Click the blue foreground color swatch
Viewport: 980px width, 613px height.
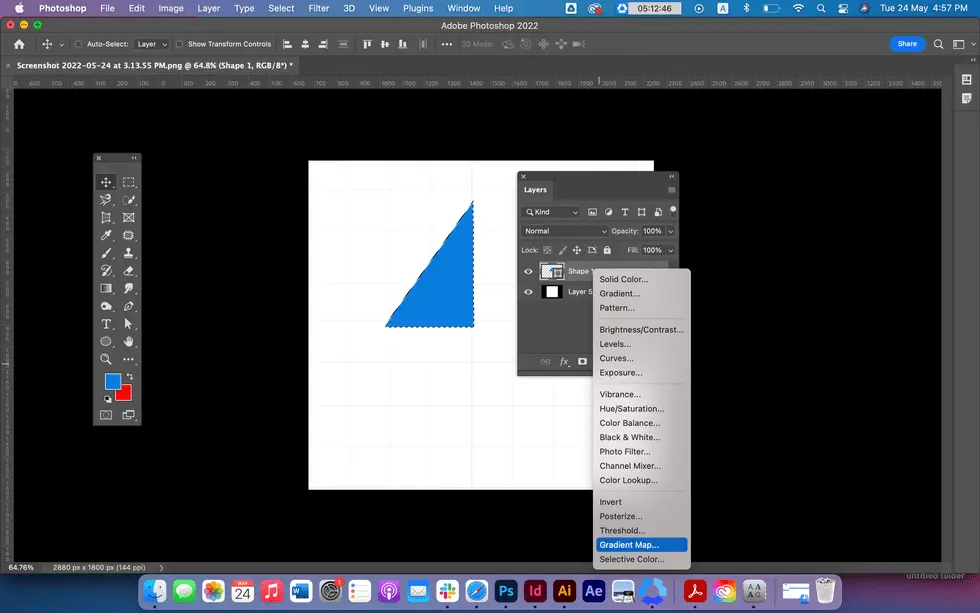(x=112, y=381)
